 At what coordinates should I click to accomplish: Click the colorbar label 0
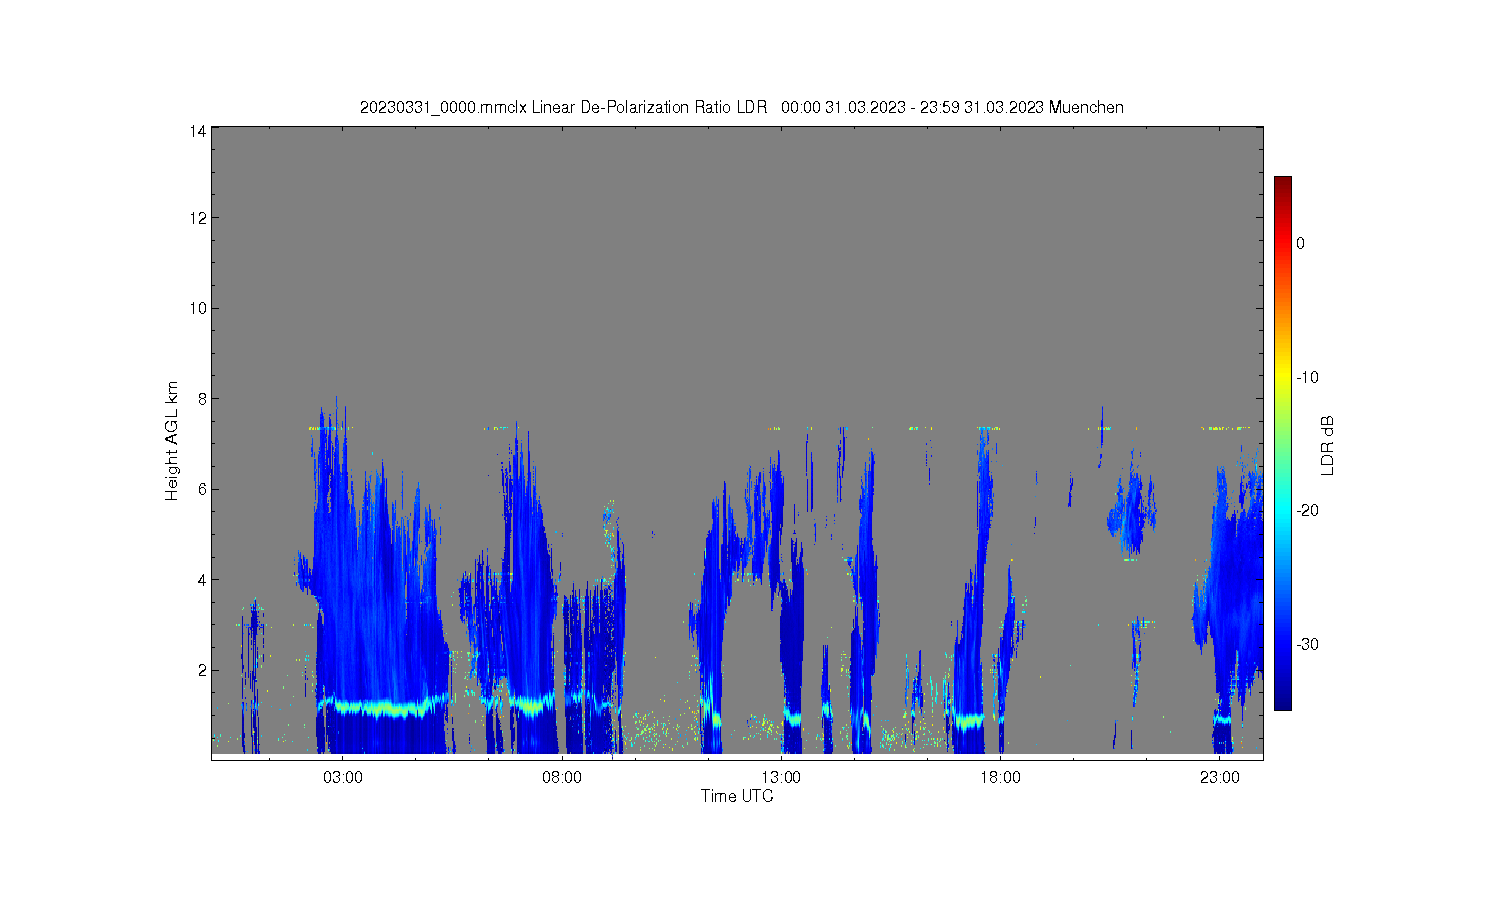(x=1301, y=243)
